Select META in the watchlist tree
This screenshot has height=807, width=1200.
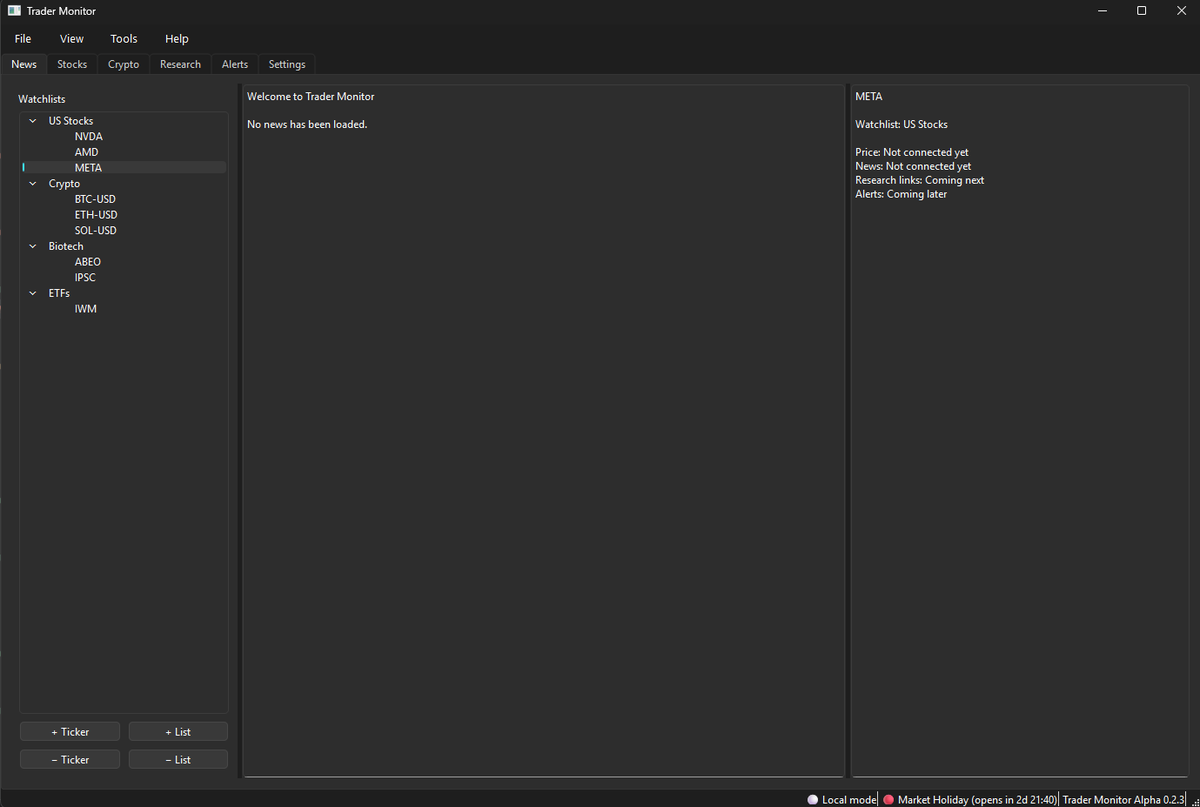88,168
